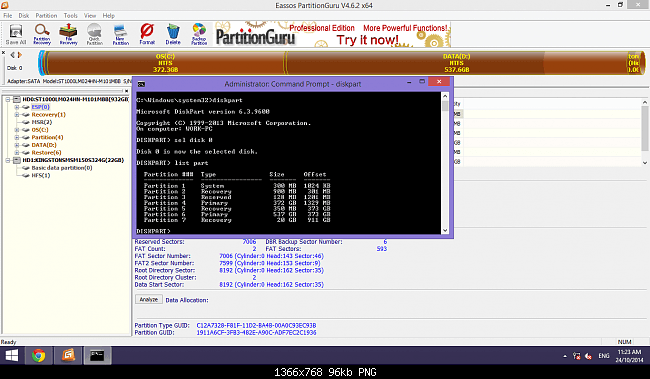Click Command Prompt scrollbar down arrow

point(445,231)
